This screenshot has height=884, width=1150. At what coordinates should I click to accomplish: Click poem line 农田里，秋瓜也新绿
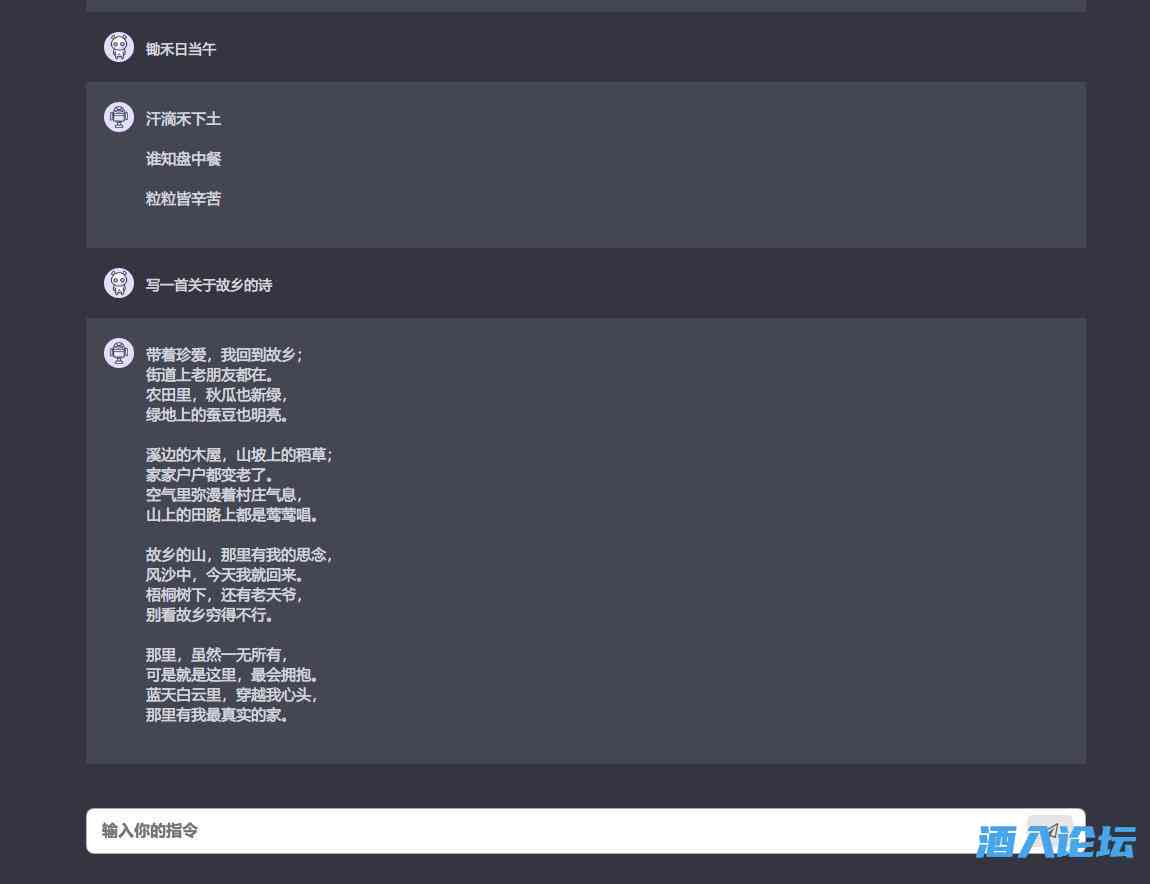point(216,395)
